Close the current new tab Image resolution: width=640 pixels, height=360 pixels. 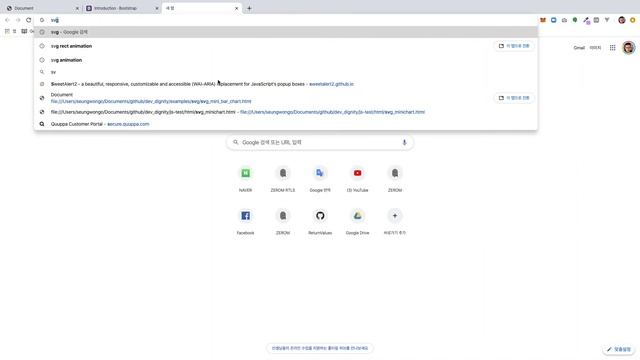[x=236, y=8]
